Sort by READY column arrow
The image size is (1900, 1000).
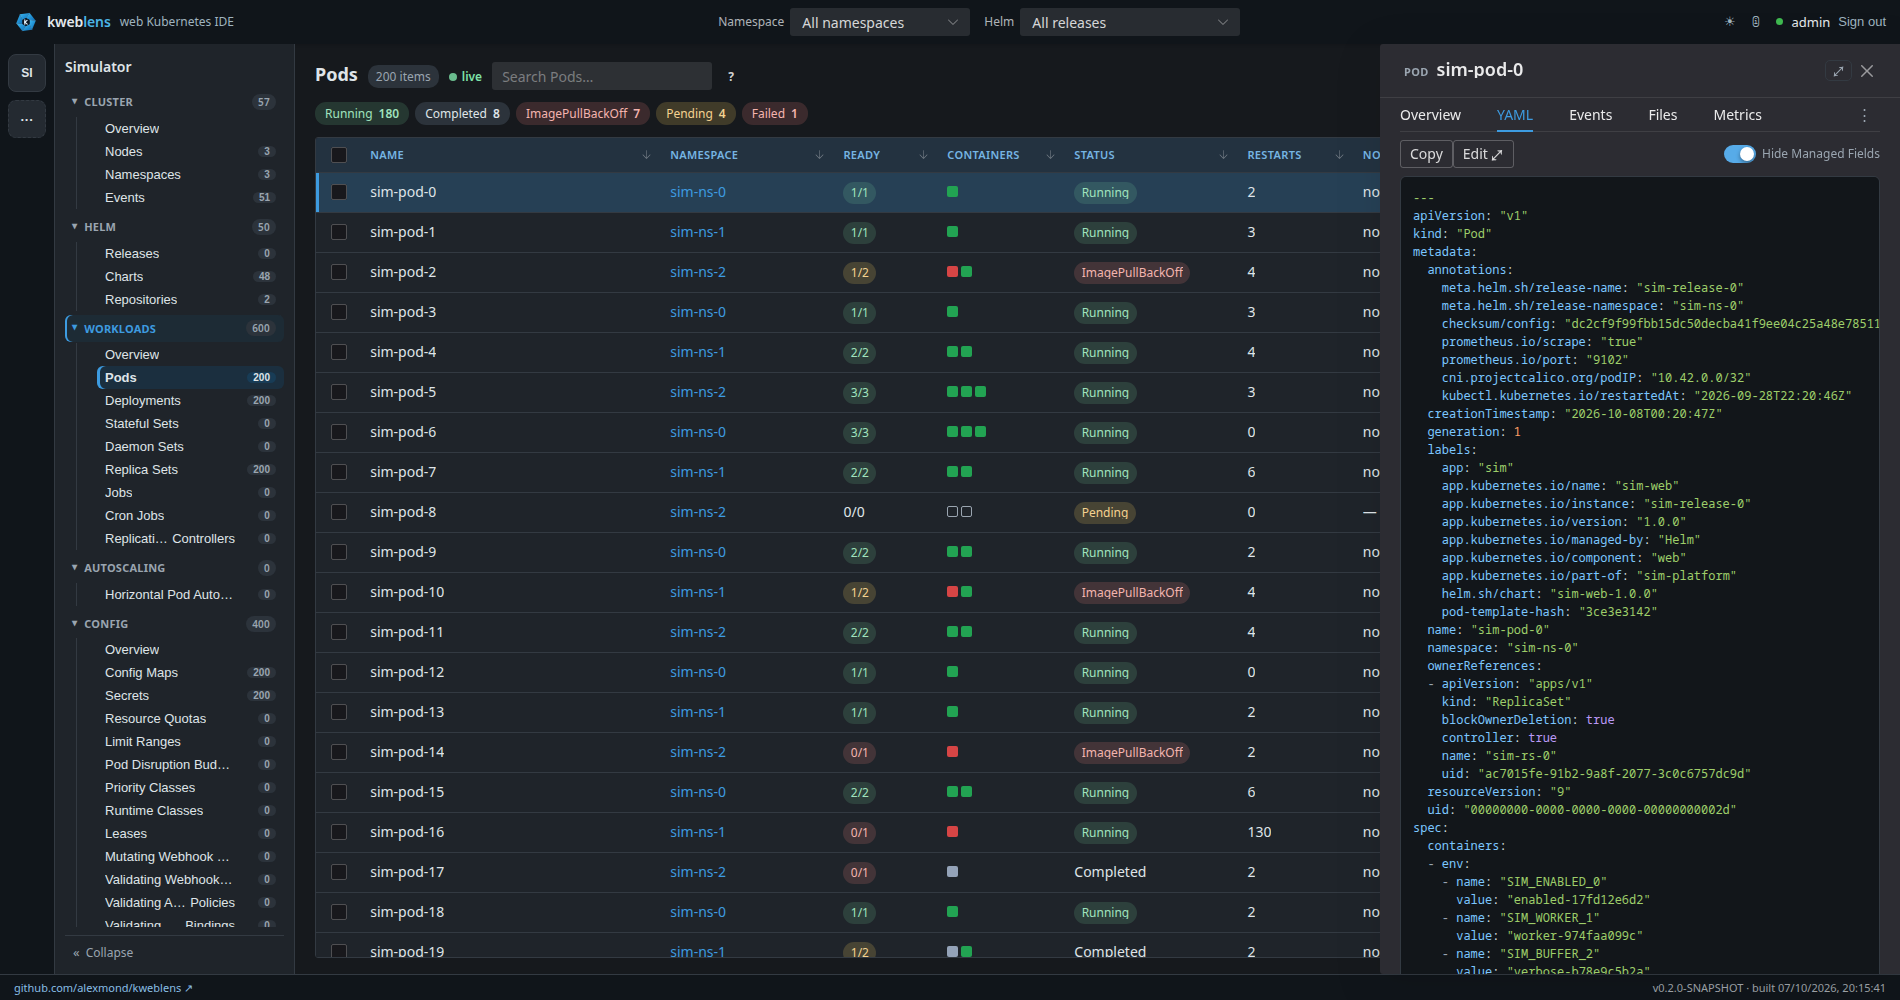(923, 155)
